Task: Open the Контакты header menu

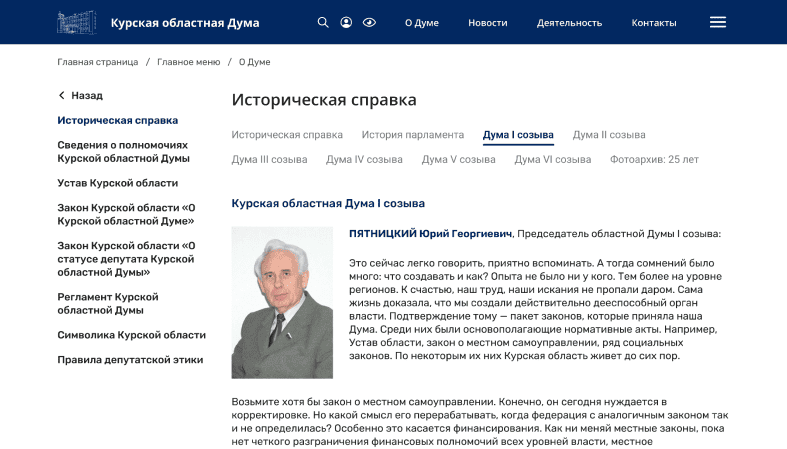Action: [x=653, y=23]
